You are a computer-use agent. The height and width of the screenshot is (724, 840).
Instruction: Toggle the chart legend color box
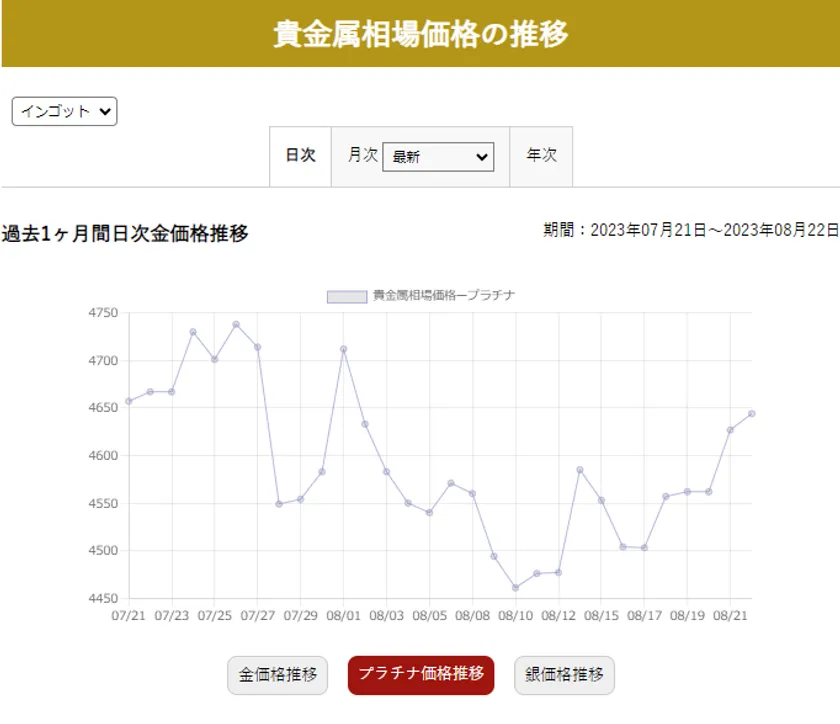[347, 296]
